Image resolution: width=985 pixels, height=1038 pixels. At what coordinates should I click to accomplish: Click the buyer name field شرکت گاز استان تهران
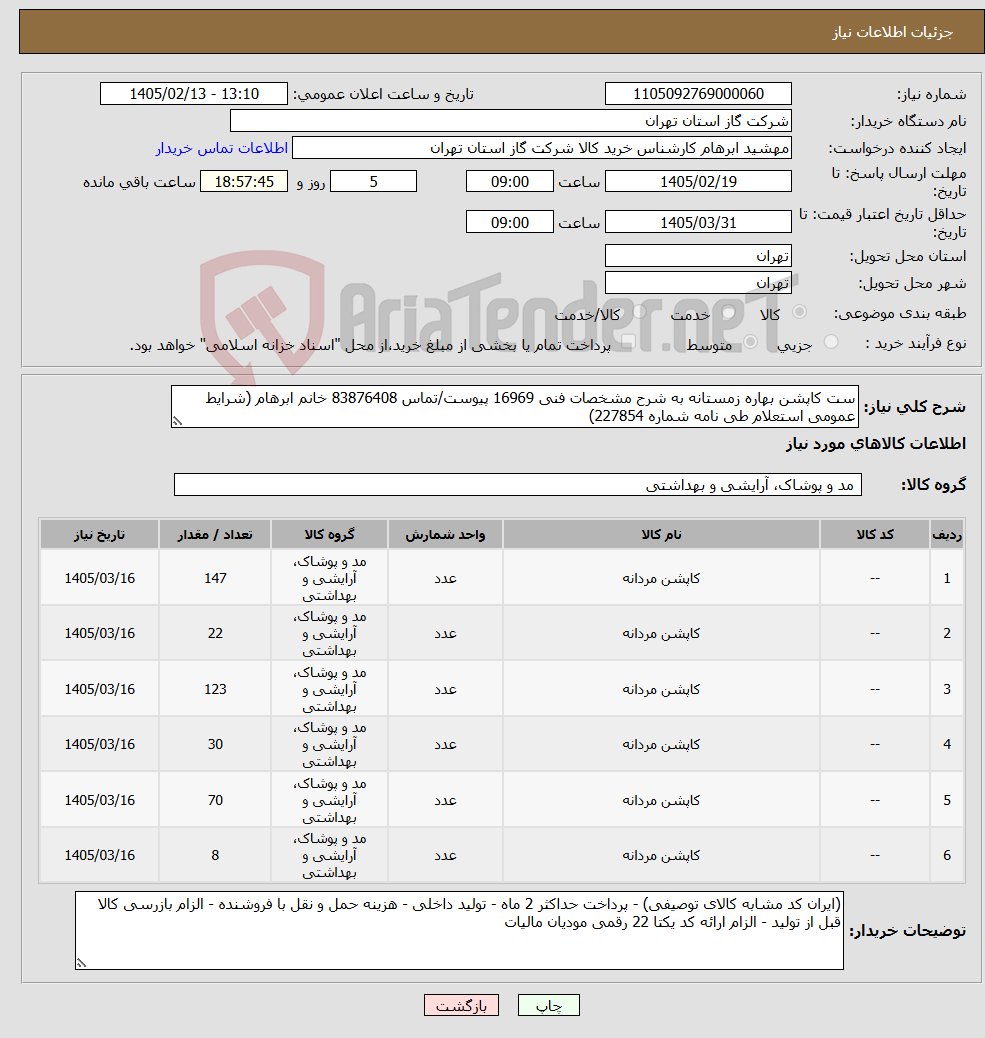pos(510,121)
